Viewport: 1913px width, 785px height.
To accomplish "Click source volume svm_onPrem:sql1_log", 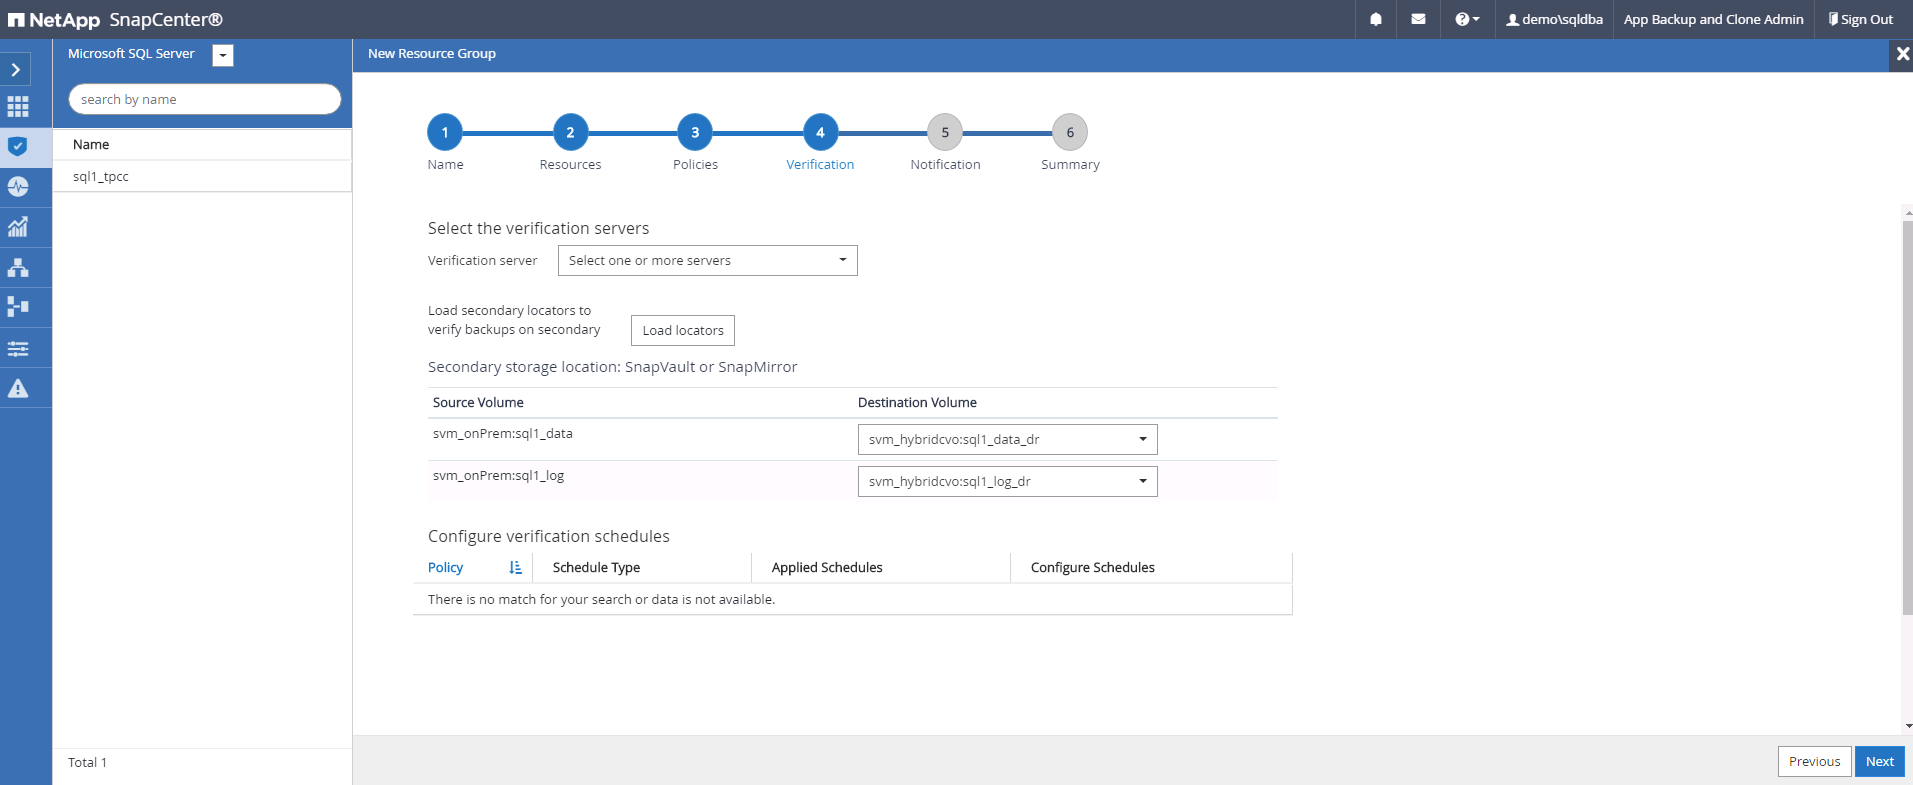I will click(x=498, y=476).
